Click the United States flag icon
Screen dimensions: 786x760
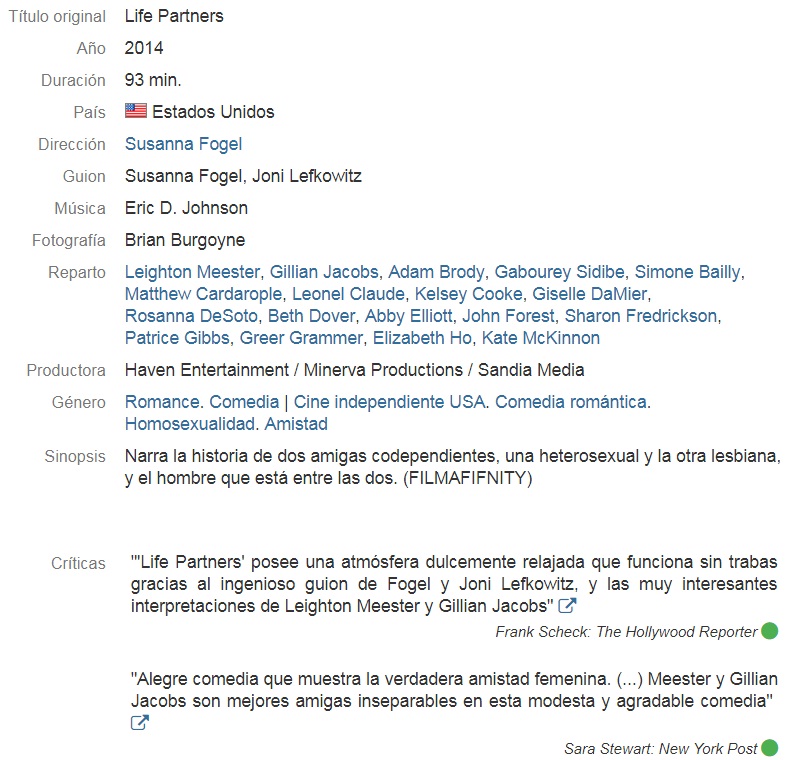(136, 111)
